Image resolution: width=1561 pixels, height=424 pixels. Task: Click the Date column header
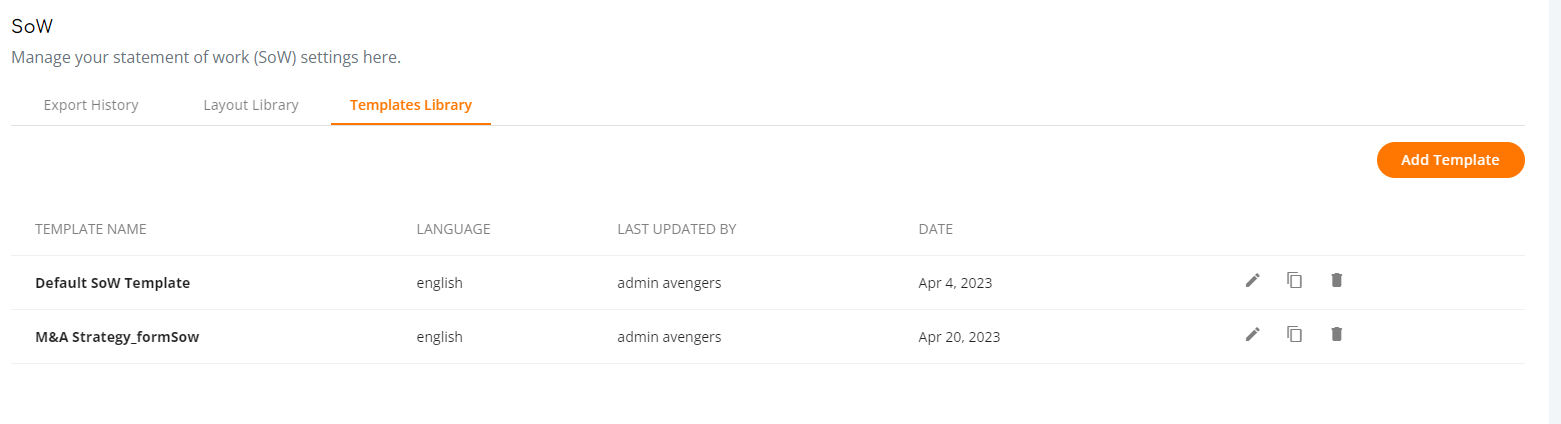935,229
